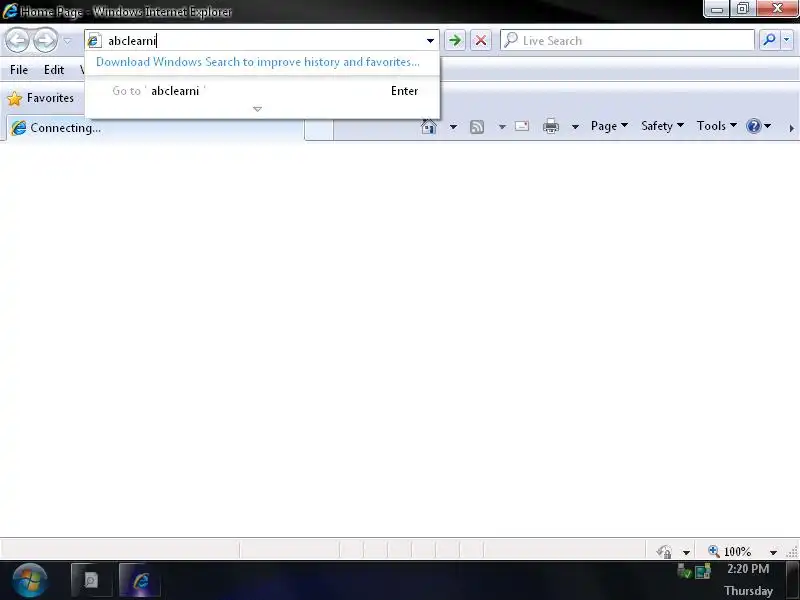The width and height of the screenshot is (800, 600).
Task: Open the Favorites center button
Action: click(x=41, y=98)
